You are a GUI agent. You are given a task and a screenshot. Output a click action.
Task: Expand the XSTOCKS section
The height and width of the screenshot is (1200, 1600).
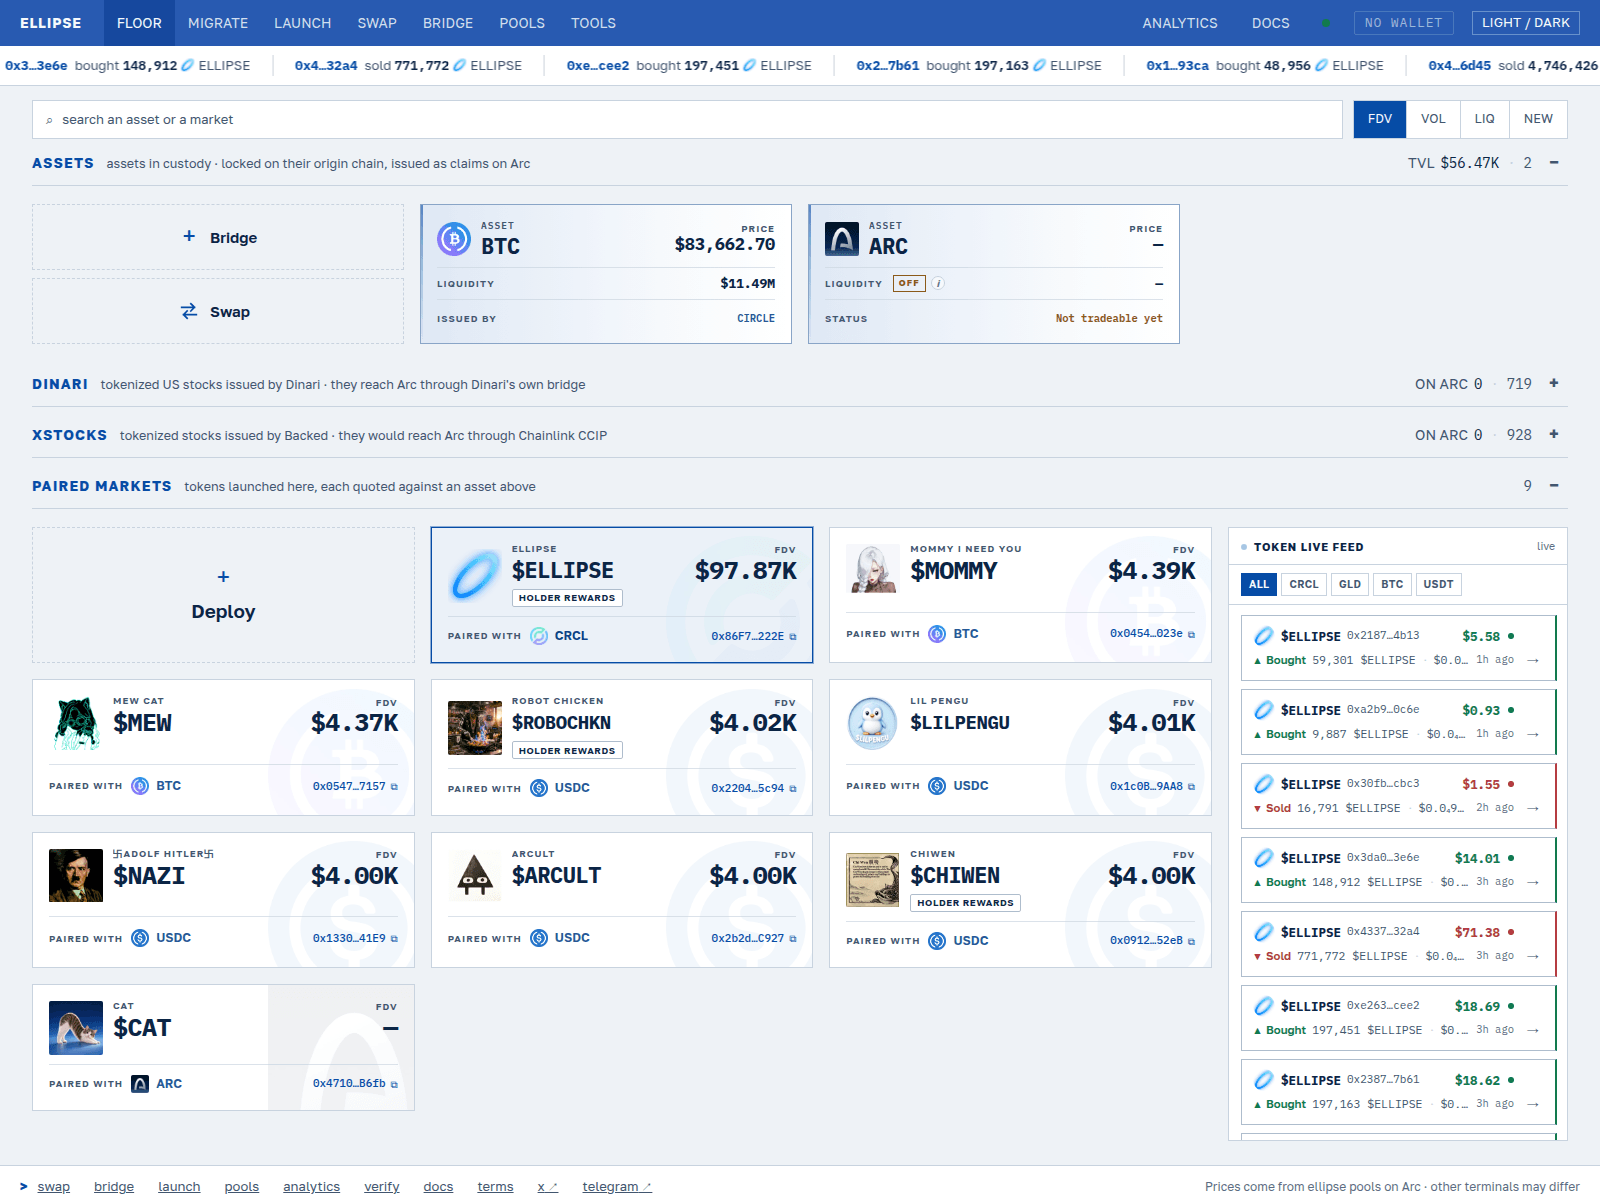tap(1554, 434)
